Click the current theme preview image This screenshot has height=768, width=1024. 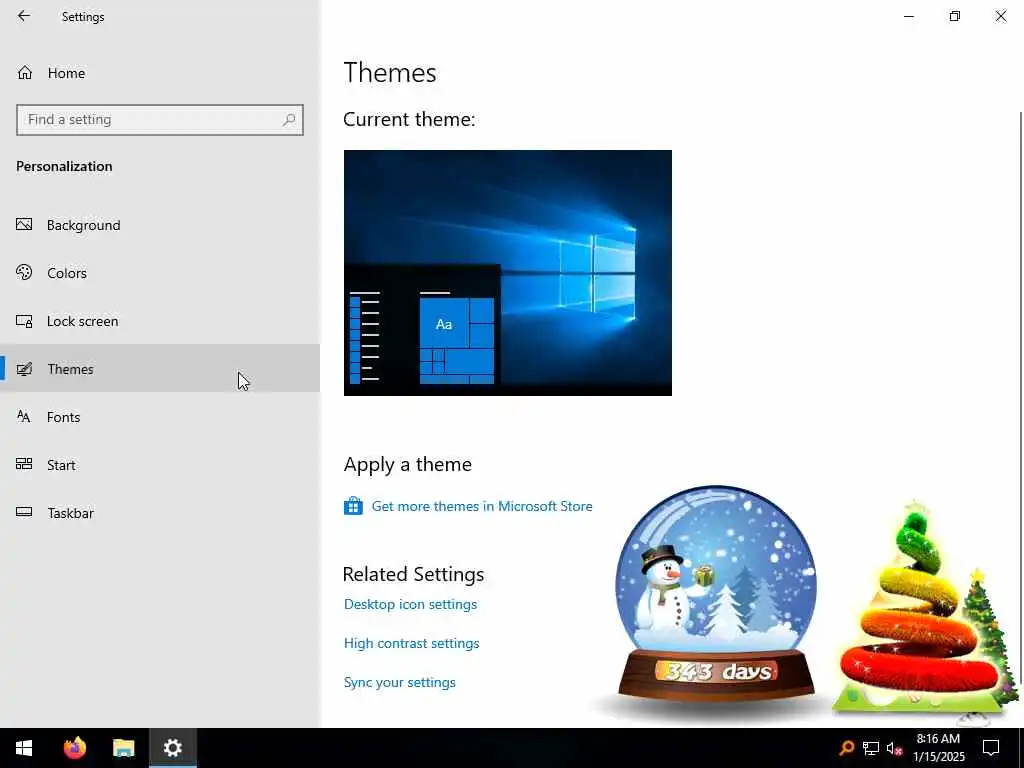[x=507, y=272]
